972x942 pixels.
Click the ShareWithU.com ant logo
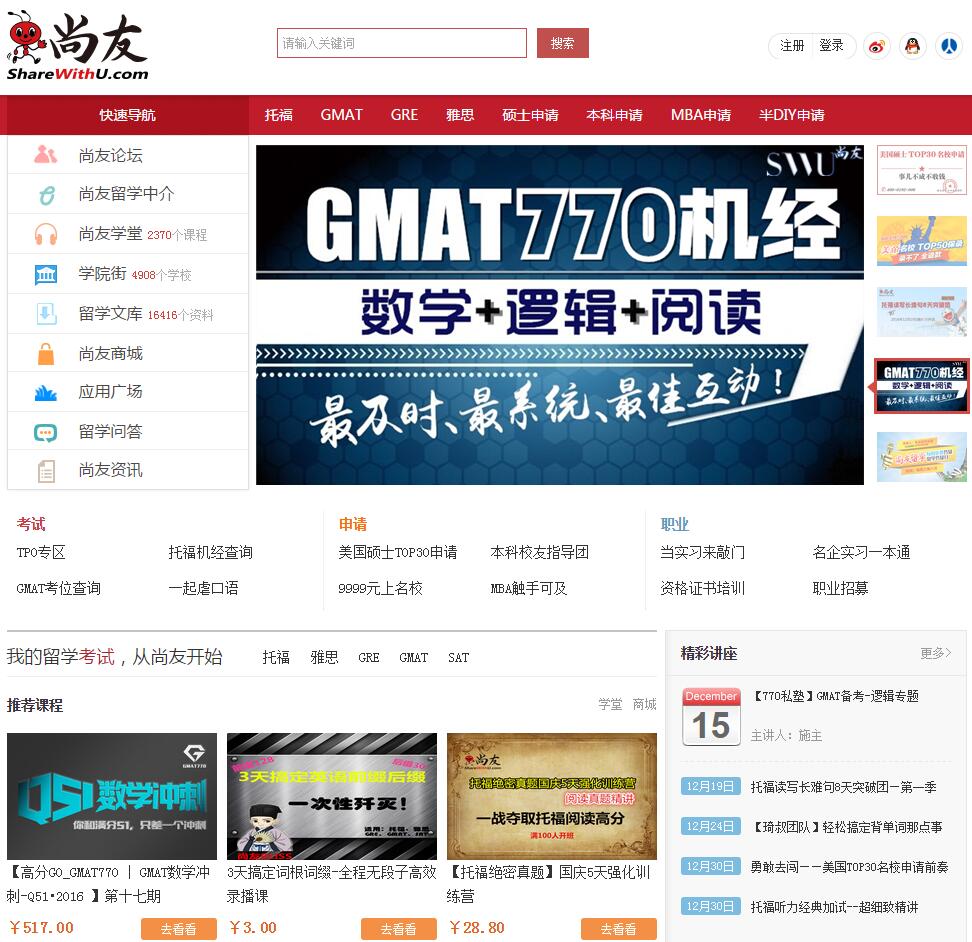point(77,45)
